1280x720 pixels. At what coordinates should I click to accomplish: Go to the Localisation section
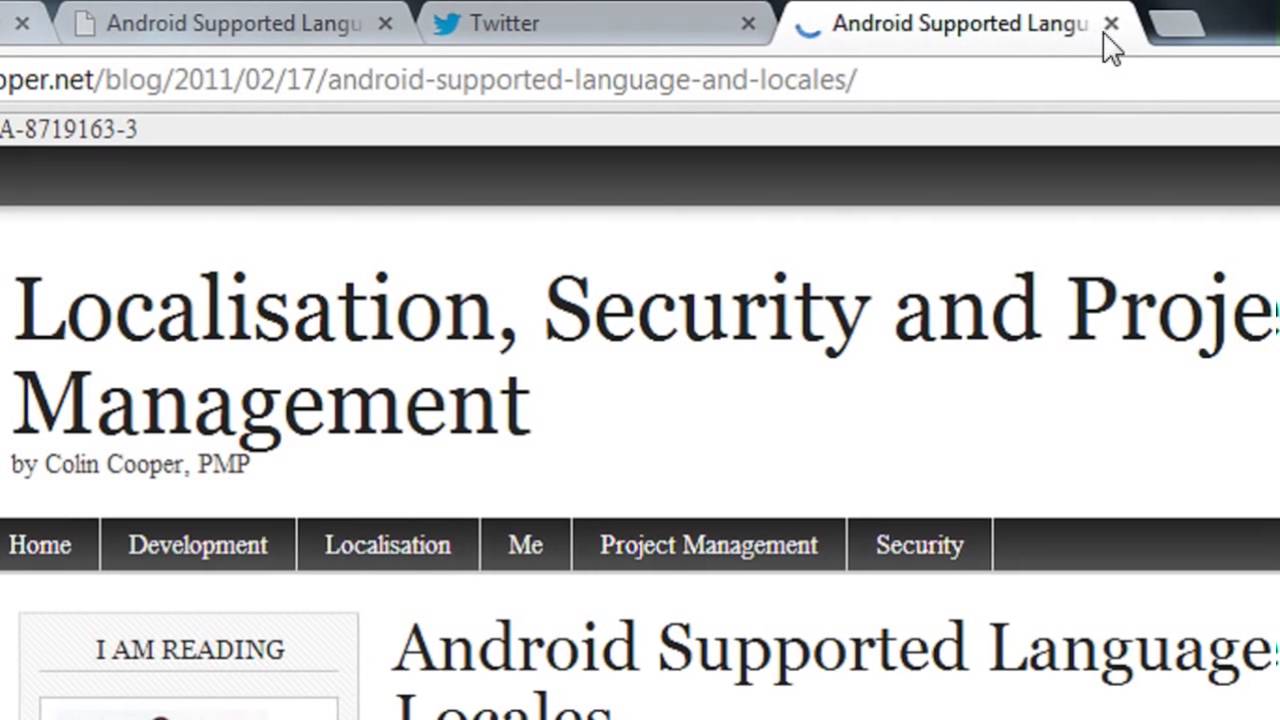pyautogui.click(x=388, y=545)
